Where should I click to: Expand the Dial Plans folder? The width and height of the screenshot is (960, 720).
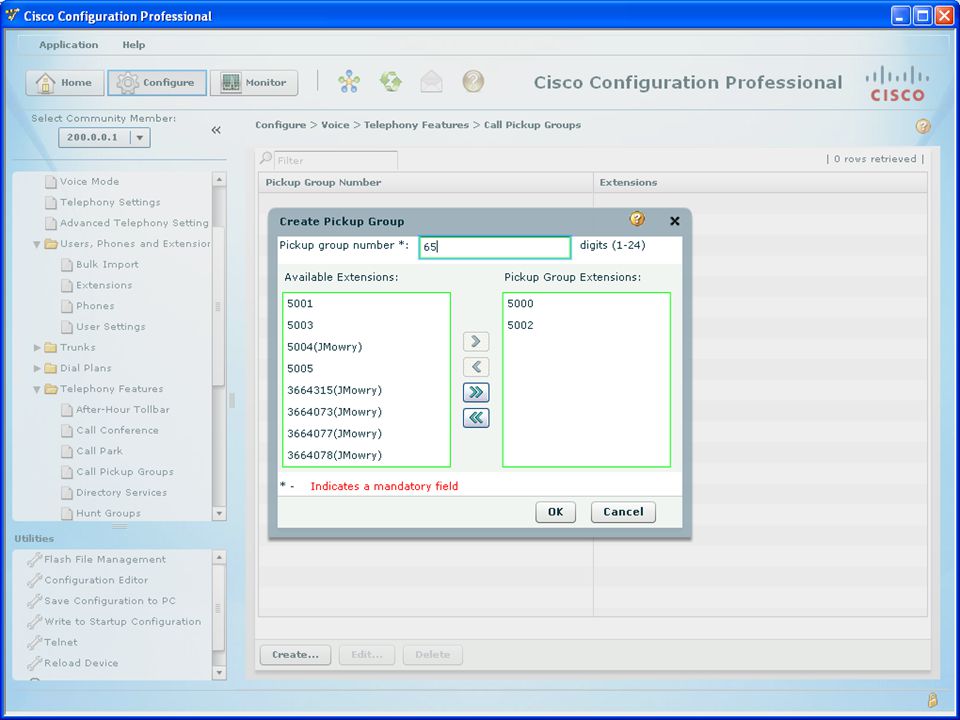[37, 369]
